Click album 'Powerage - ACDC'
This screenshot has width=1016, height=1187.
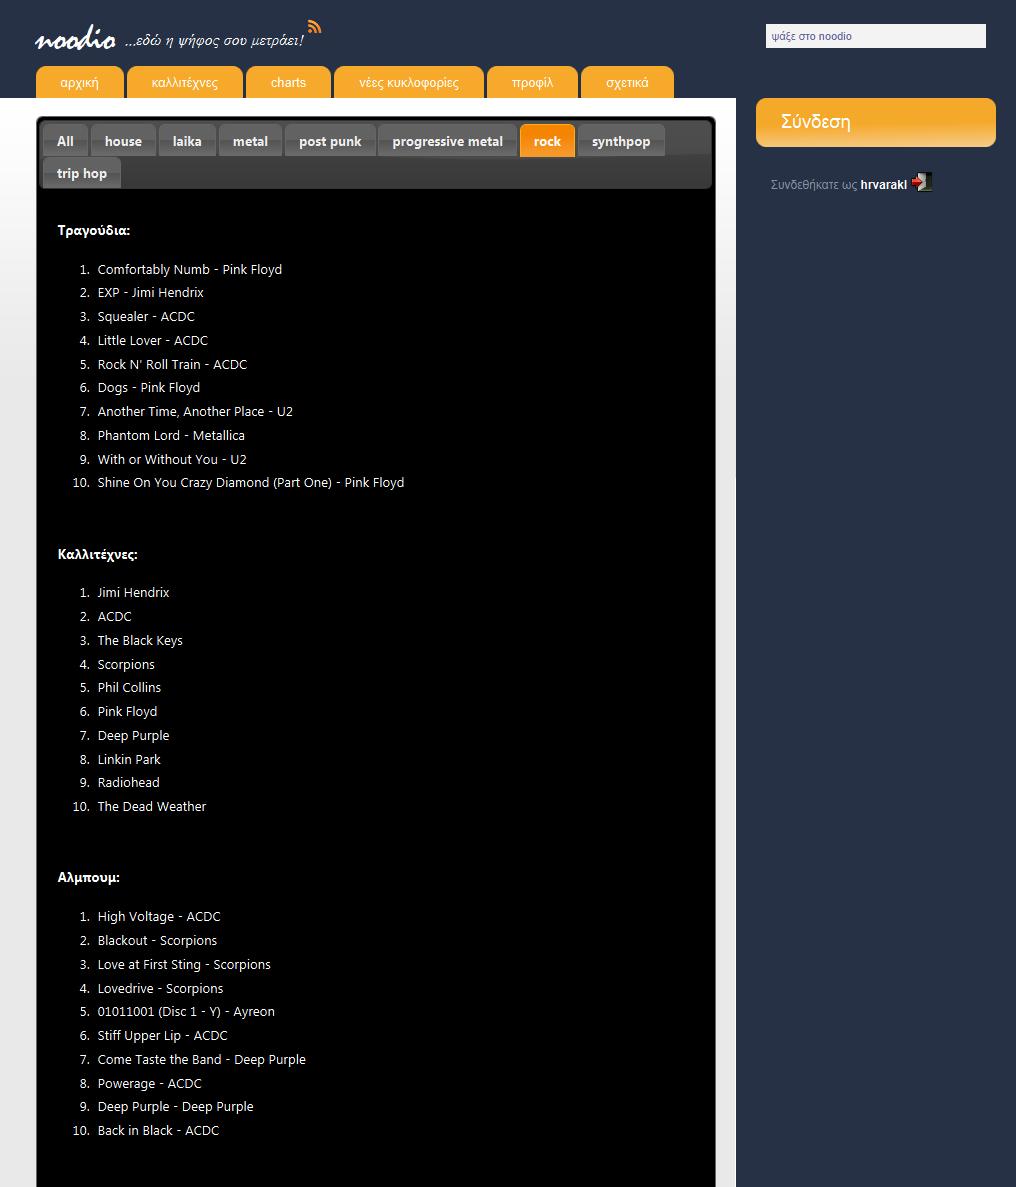pyautogui.click(x=149, y=1084)
